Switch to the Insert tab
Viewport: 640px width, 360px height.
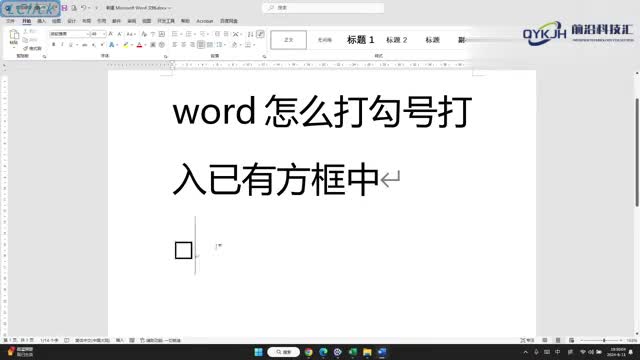(x=41, y=21)
